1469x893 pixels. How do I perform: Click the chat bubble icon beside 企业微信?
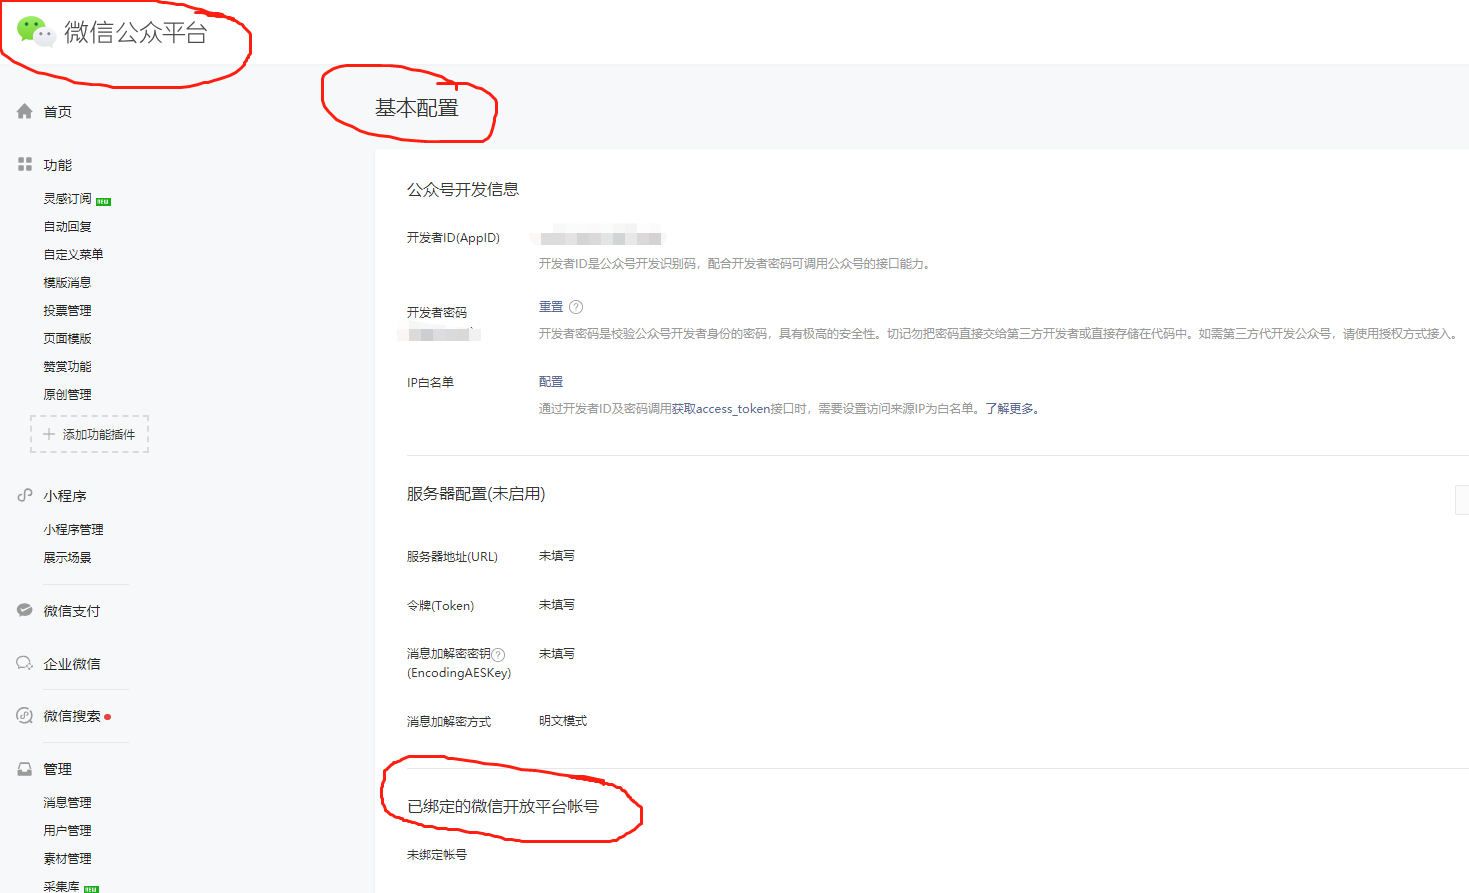25,663
